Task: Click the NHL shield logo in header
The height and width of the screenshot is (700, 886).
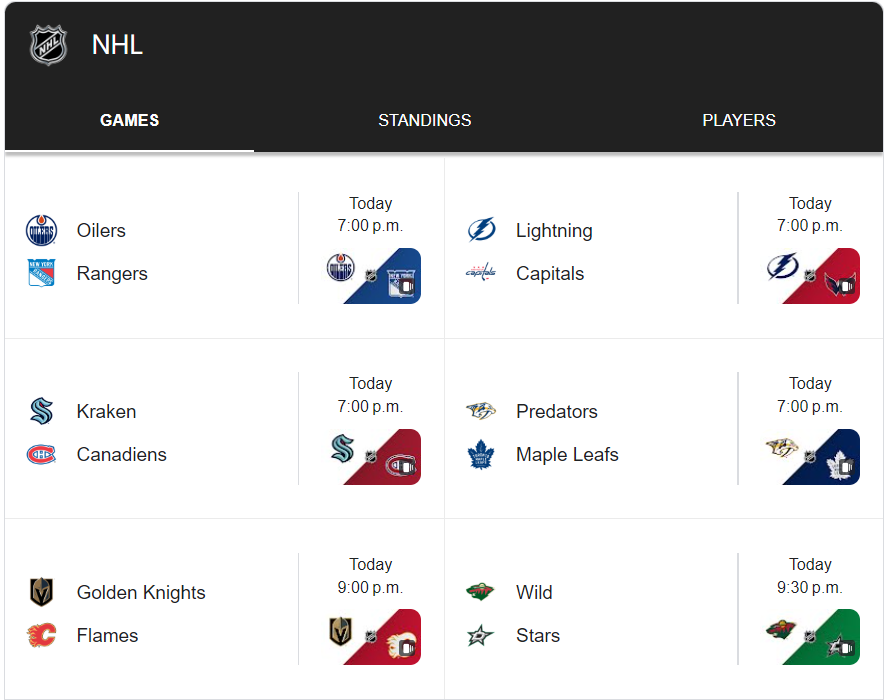Action: point(49,45)
